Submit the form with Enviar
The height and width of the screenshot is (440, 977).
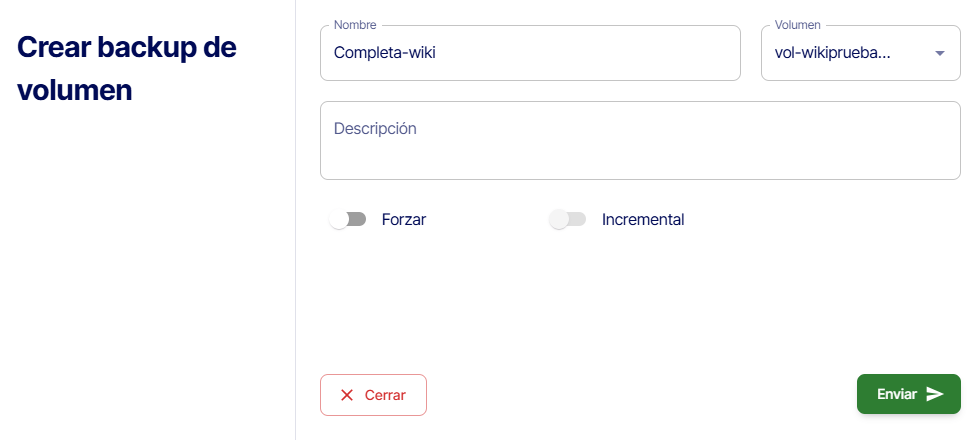point(908,394)
